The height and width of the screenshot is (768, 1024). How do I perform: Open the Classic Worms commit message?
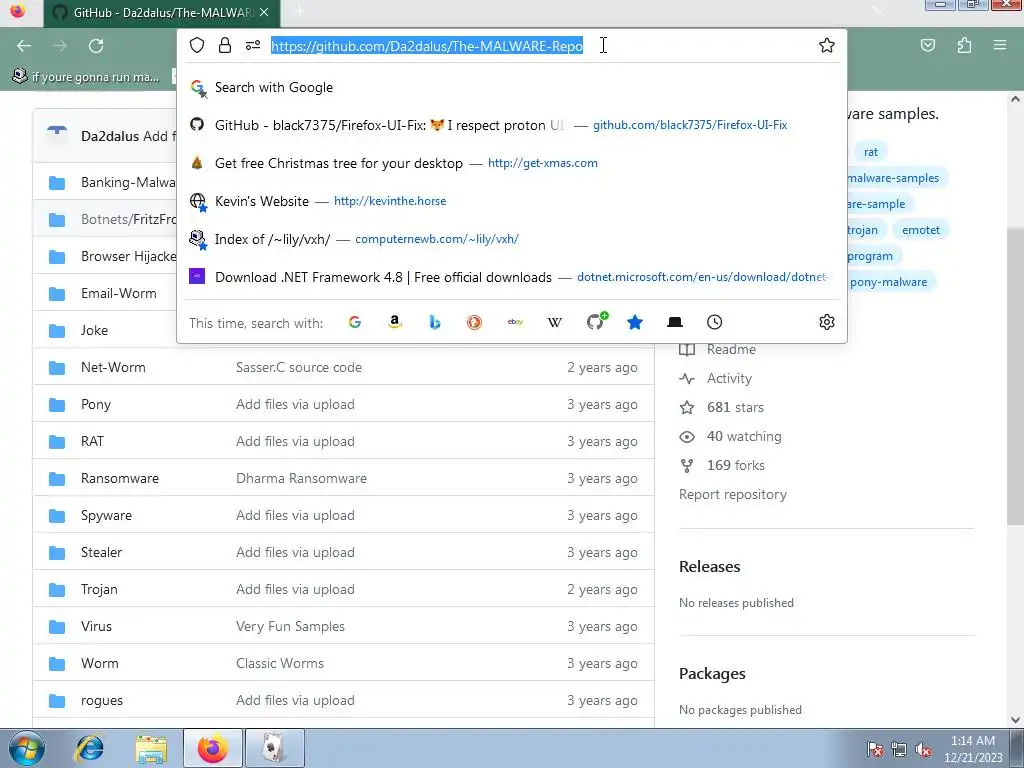tap(280, 663)
